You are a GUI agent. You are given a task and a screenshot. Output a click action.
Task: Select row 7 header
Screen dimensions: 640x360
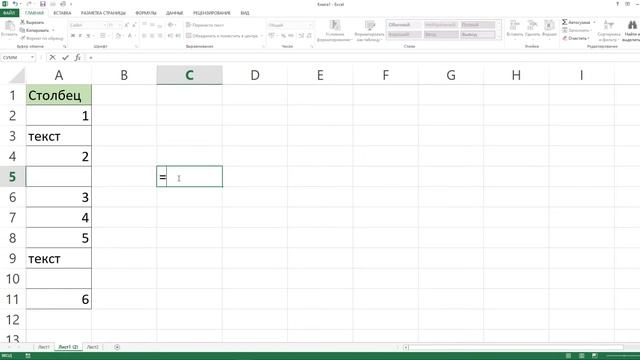coord(13,218)
